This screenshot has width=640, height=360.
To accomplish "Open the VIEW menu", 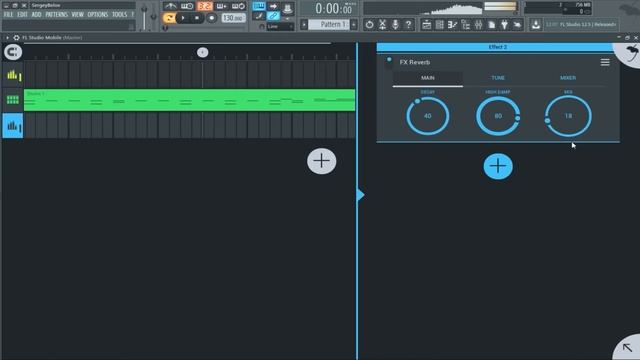I will point(78,14).
